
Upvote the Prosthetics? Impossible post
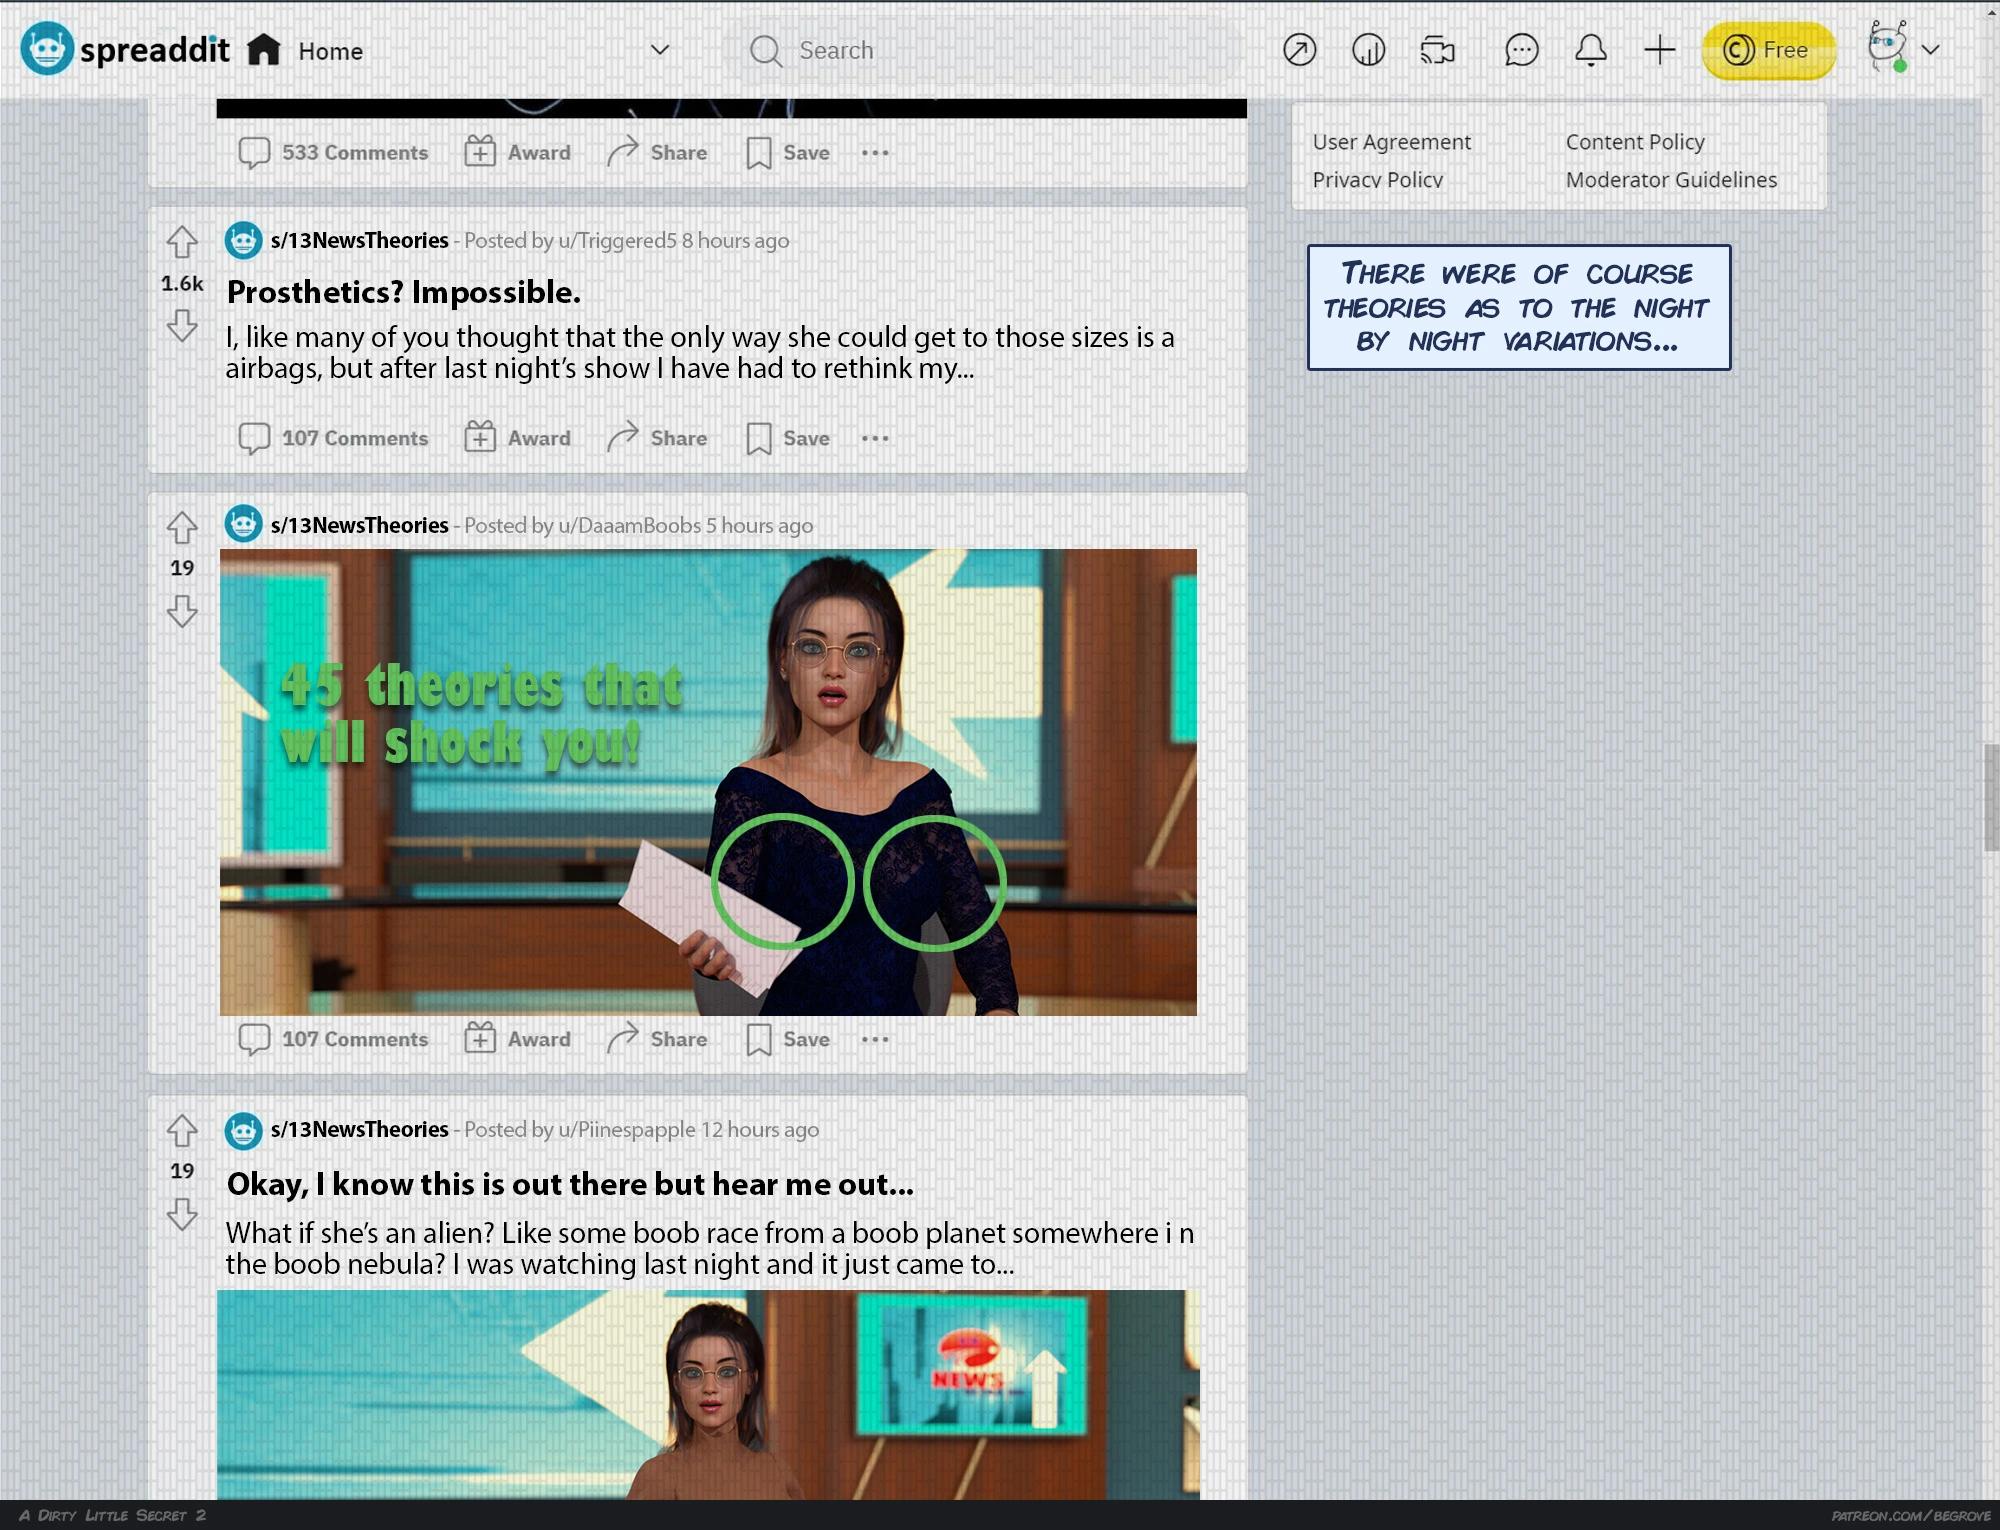pyautogui.click(x=182, y=242)
